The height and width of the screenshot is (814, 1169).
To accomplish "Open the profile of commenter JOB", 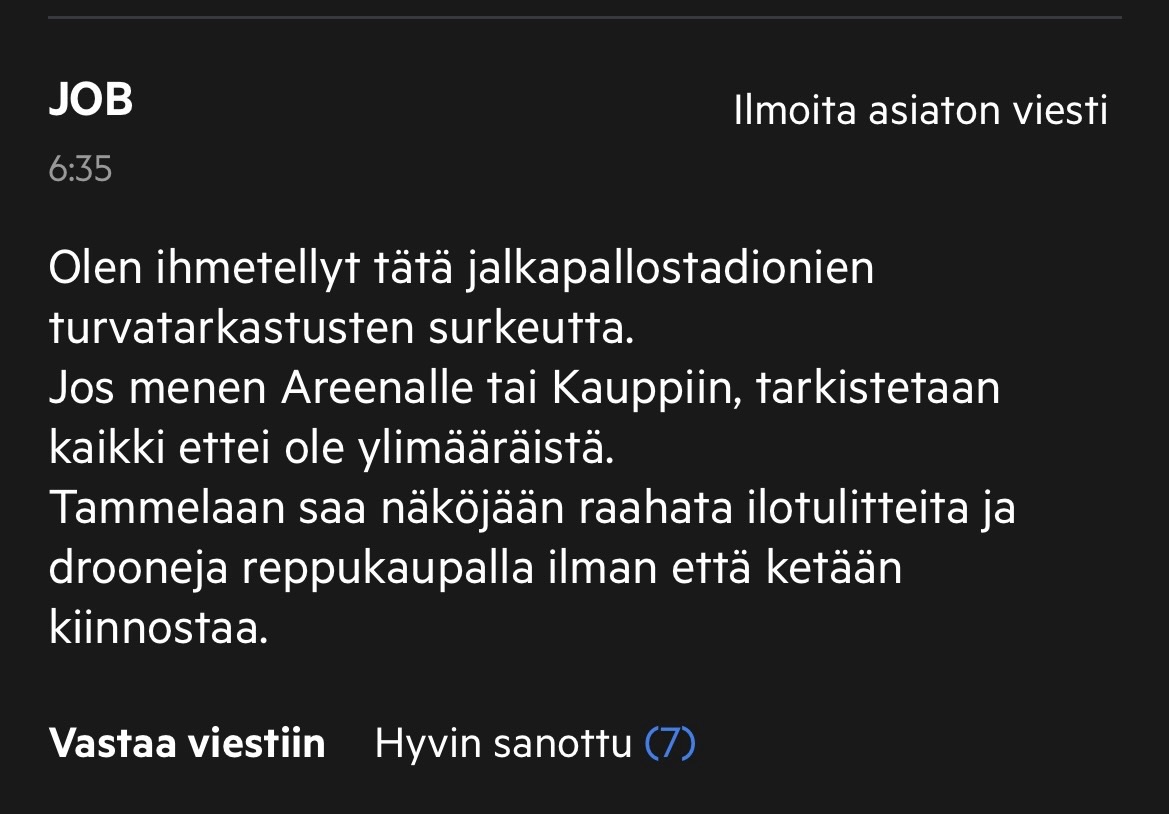I will coord(91,101).
